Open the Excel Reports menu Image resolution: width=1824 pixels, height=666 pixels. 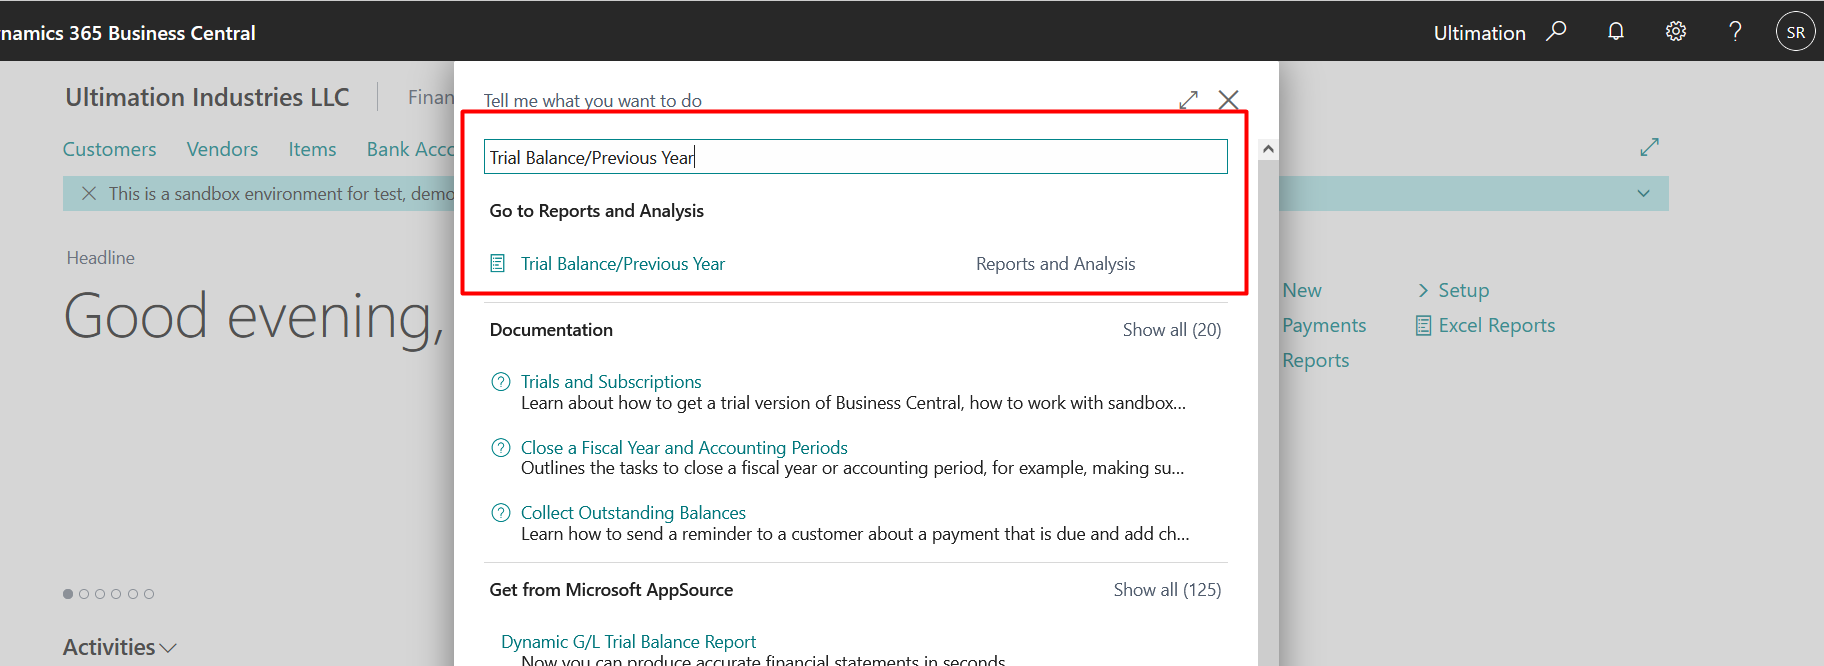[x=1497, y=325]
